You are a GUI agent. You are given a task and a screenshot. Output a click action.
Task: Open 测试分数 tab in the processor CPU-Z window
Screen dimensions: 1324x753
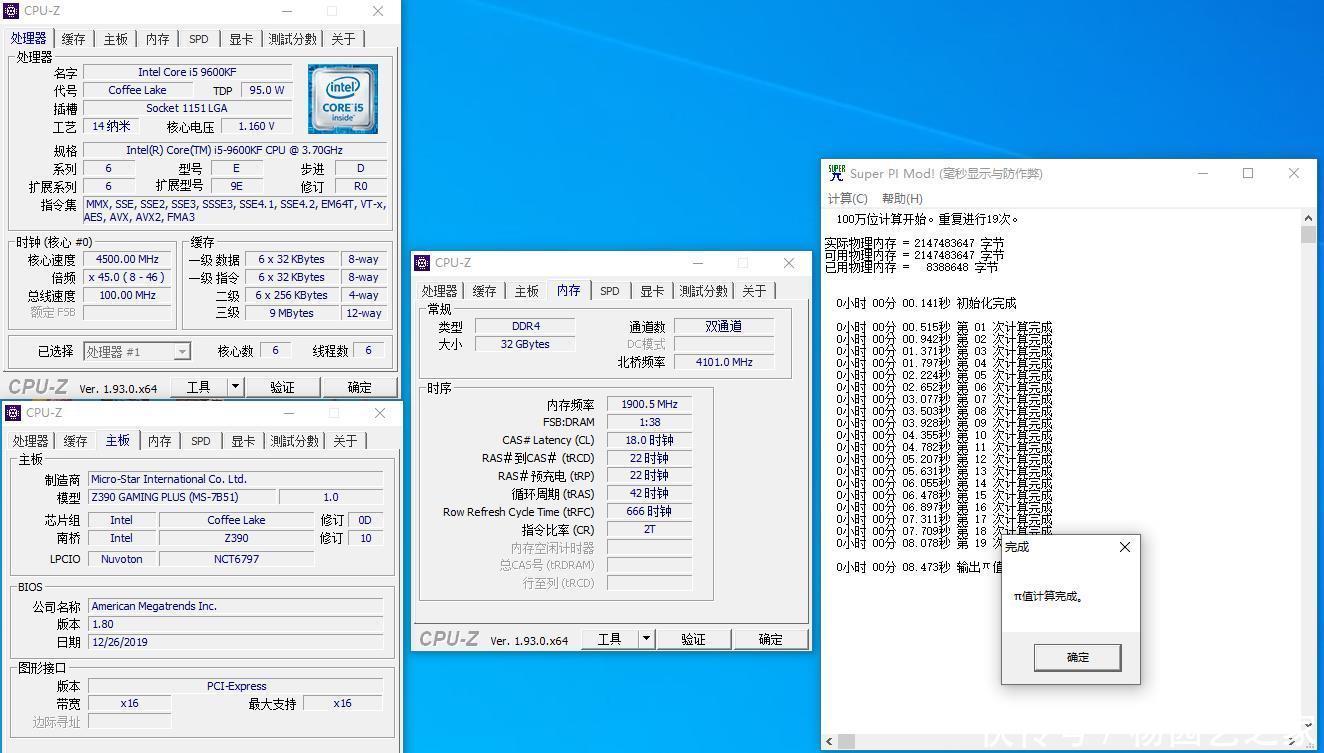293,39
